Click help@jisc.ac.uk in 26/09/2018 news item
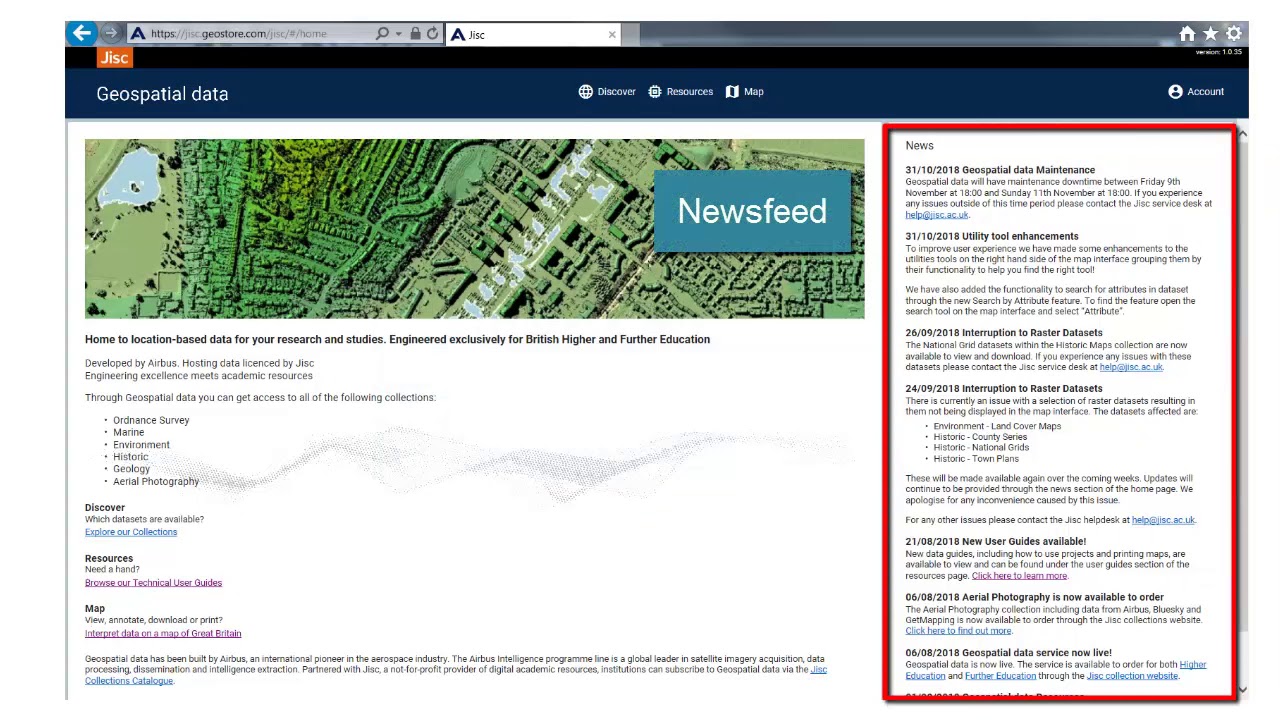Image resolution: width=1280 pixels, height=720 pixels. pos(1131,367)
